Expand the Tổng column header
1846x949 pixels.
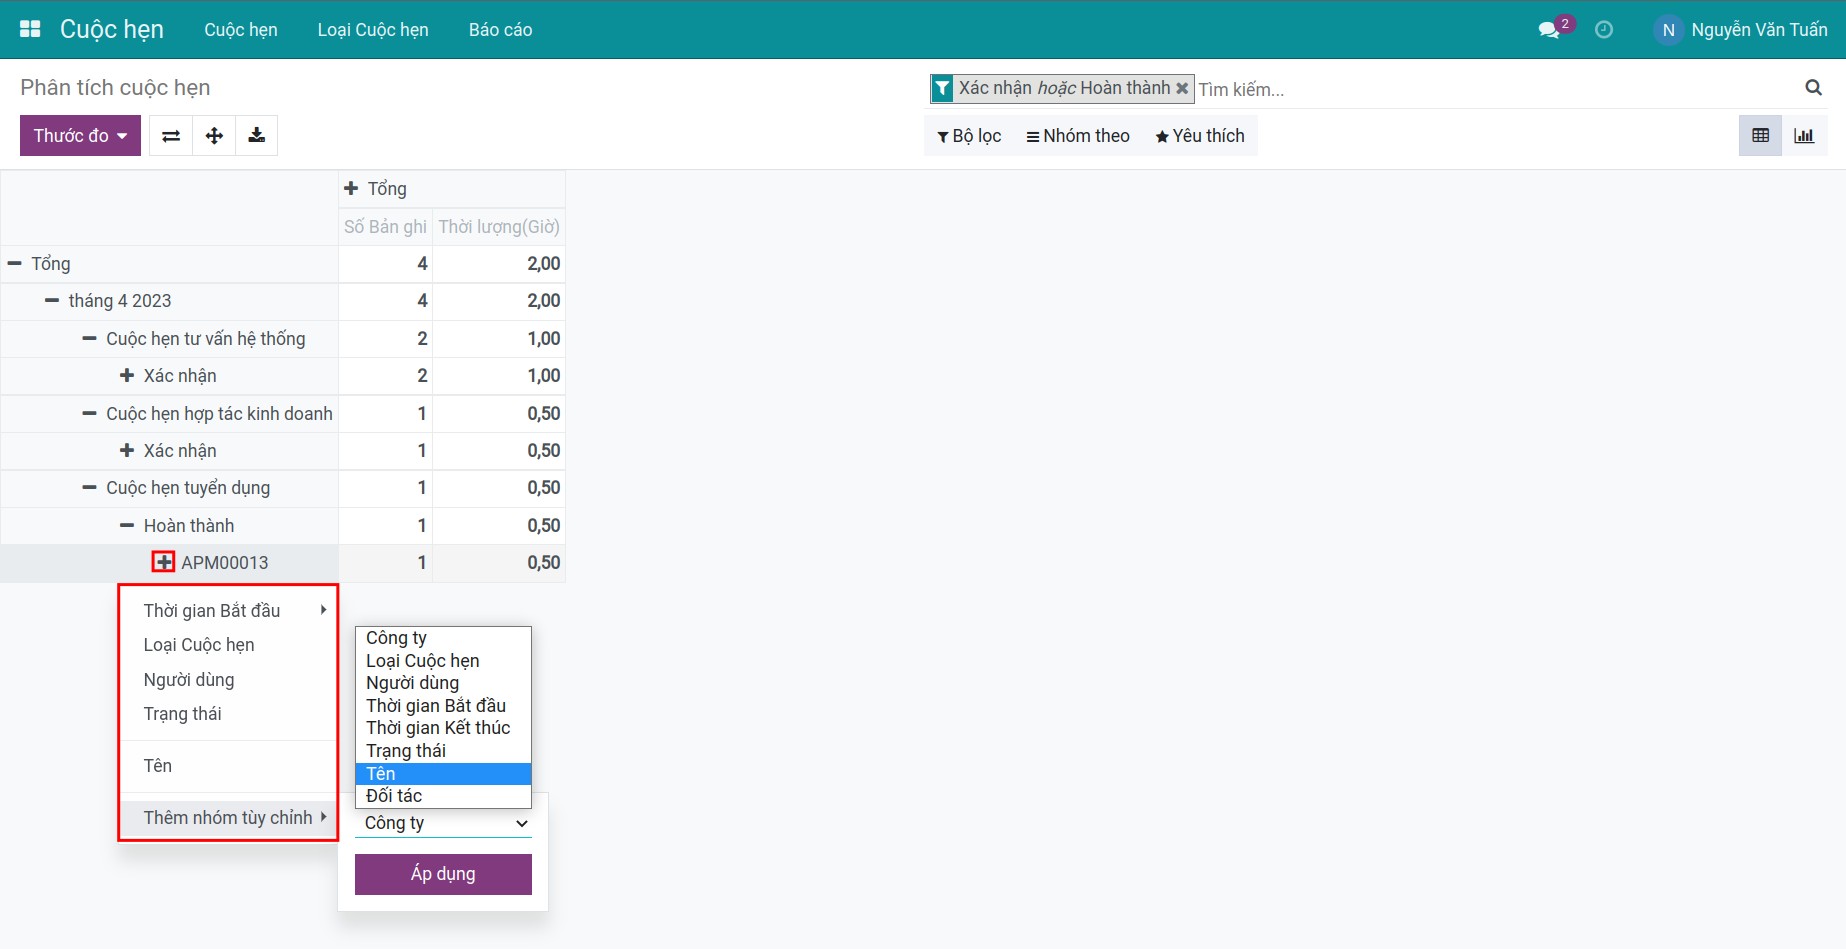tap(351, 188)
